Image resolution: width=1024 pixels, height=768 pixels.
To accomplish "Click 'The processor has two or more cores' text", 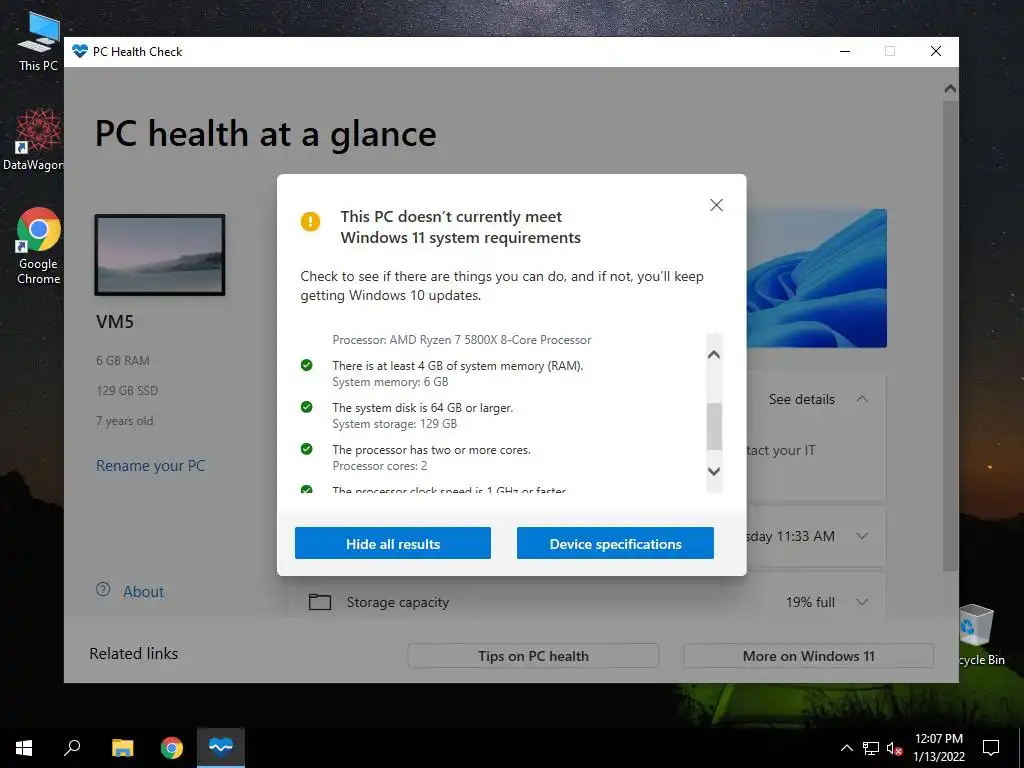I will [431, 449].
